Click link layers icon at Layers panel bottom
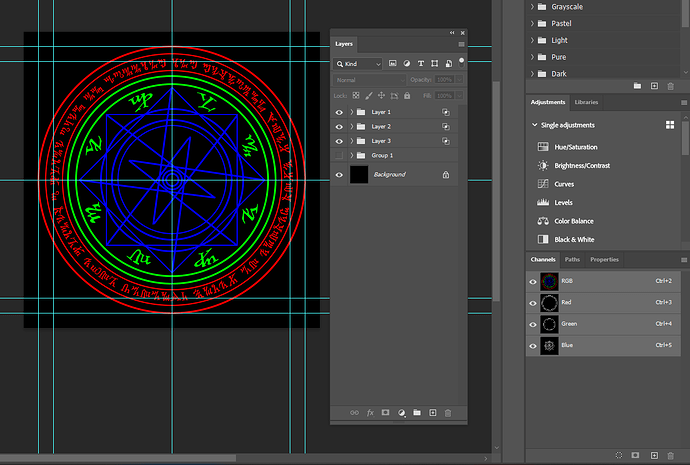The width and height of the screenshot is (690, 465). 354,413
